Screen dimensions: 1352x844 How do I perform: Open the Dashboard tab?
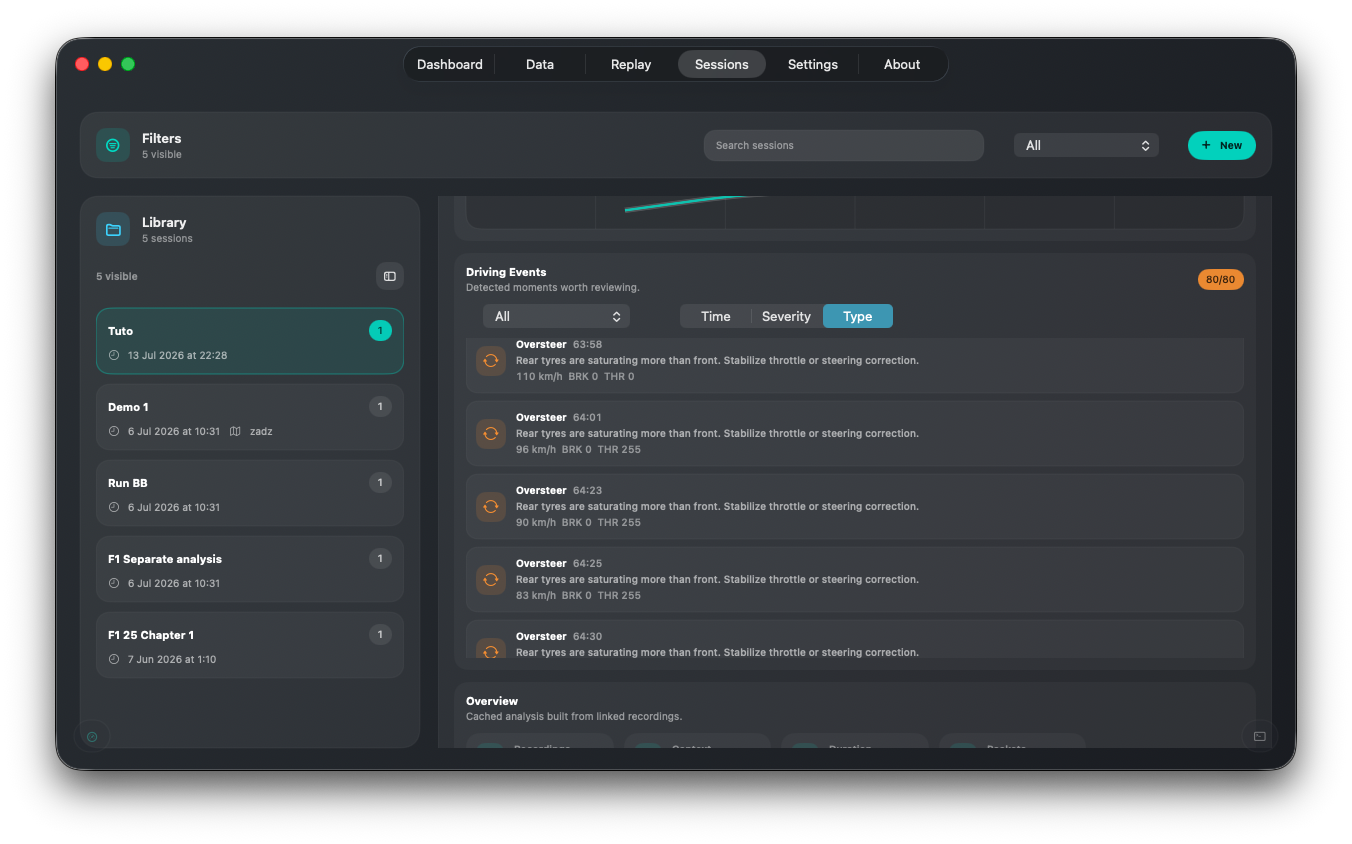click(449, 64)
